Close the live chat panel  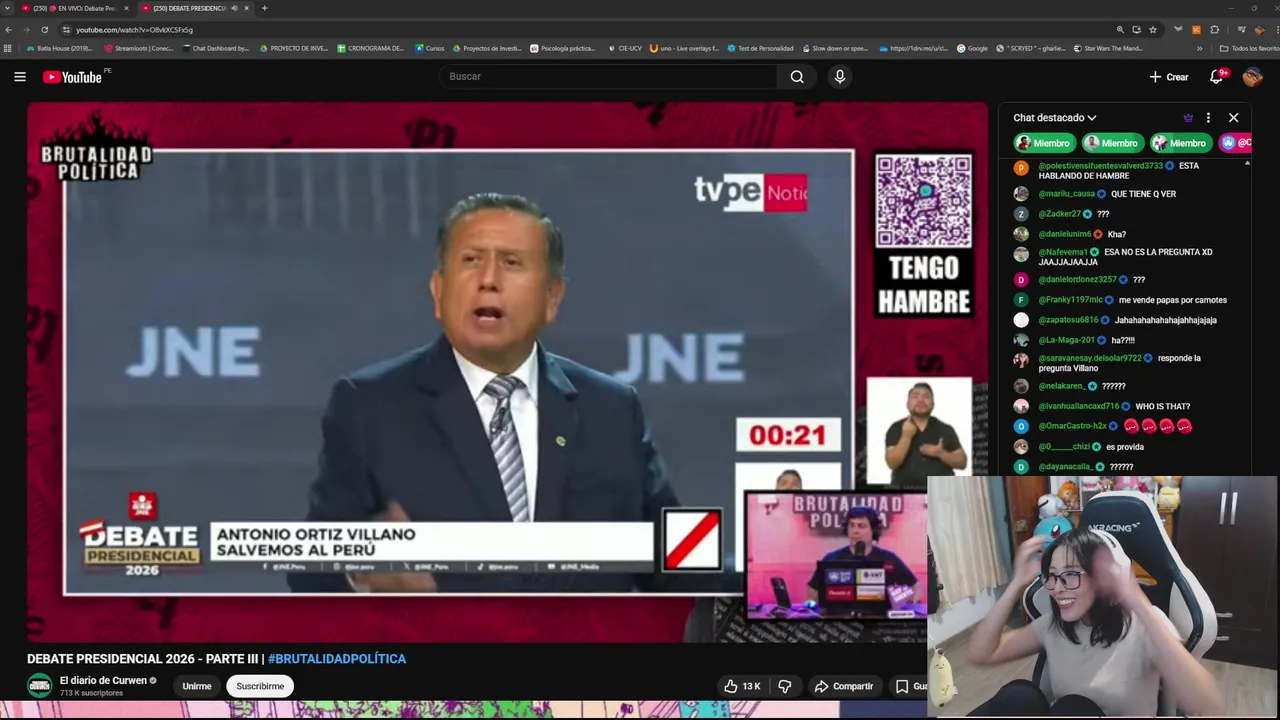point(1234,118)
